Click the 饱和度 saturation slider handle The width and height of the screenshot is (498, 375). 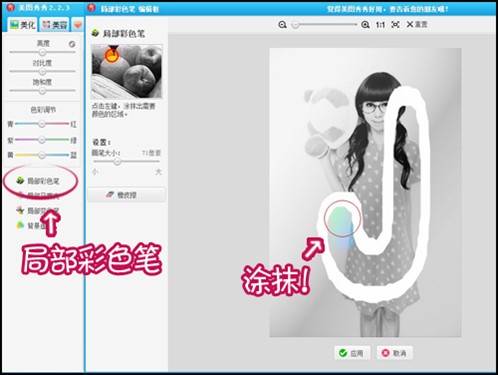click(42, 91)
